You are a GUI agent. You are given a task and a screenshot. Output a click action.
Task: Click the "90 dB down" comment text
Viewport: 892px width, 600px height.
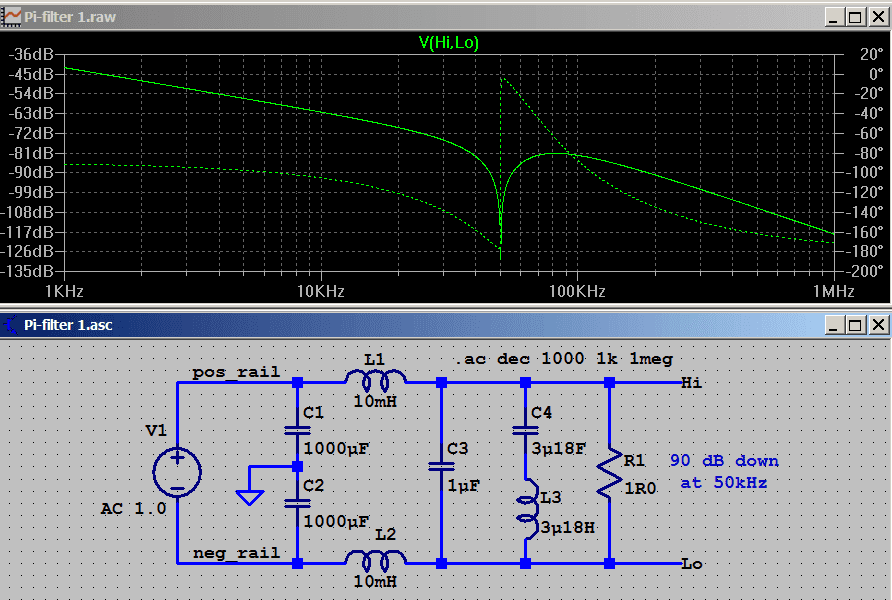(x=724, y=461)
